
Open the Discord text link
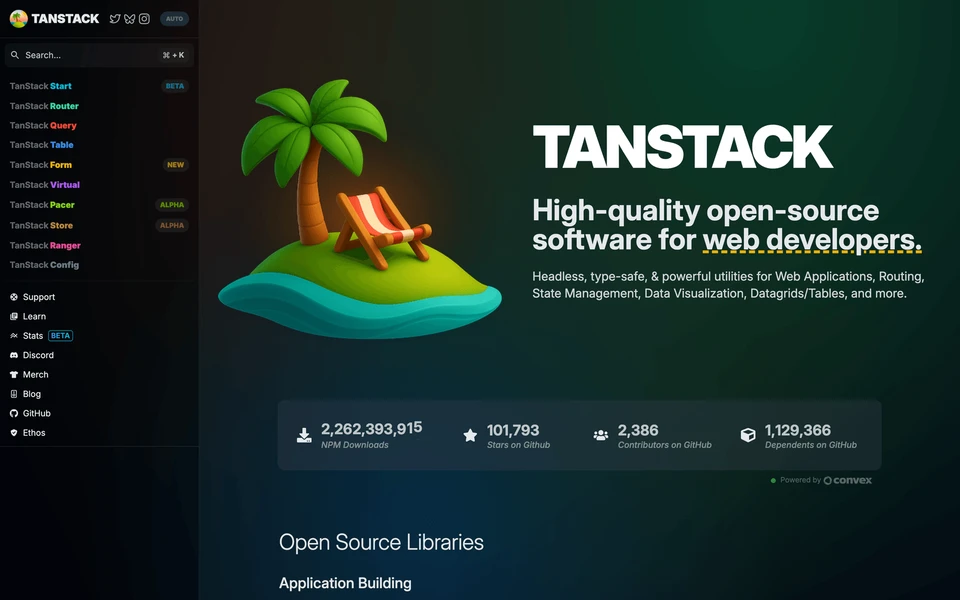pos(38,355)
